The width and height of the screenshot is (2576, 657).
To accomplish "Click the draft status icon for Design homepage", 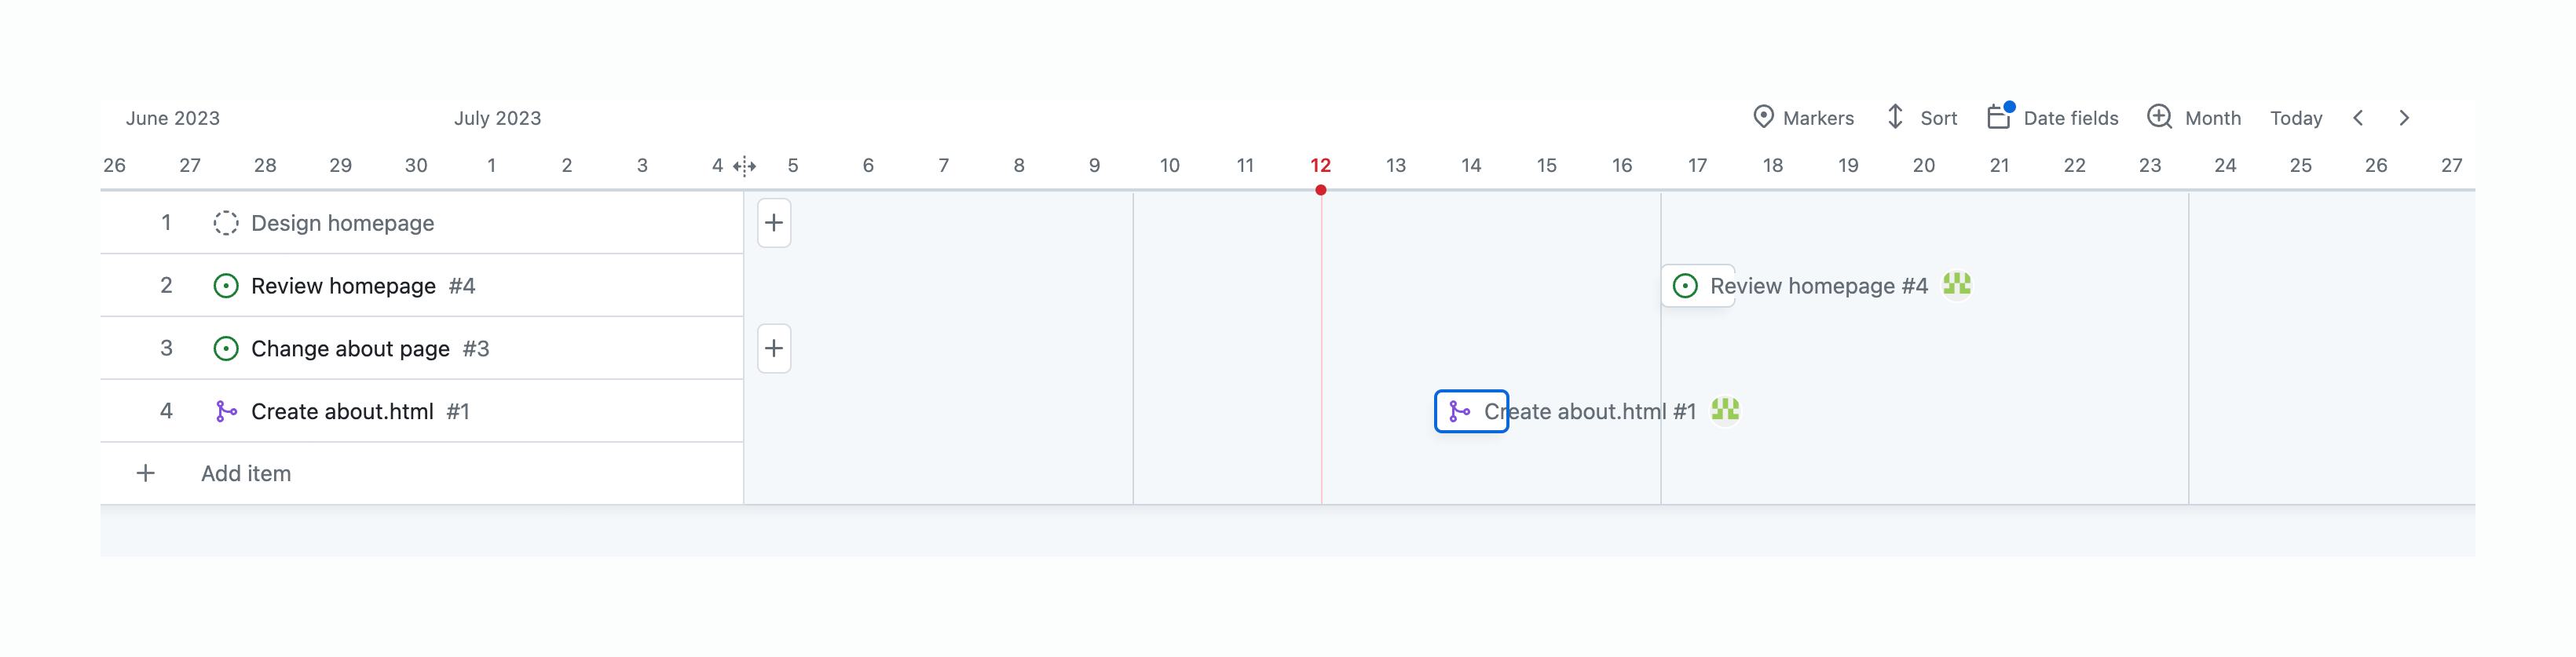I will point(226,223).
